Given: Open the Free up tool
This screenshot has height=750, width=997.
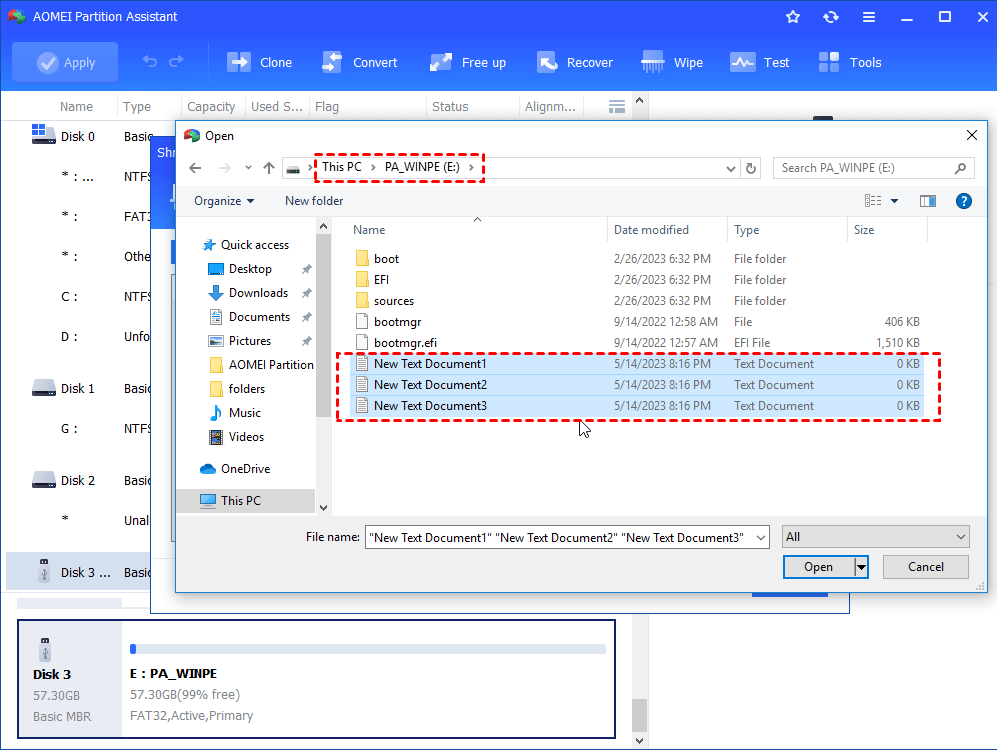Looking at the screenshot, I should 467,62.
